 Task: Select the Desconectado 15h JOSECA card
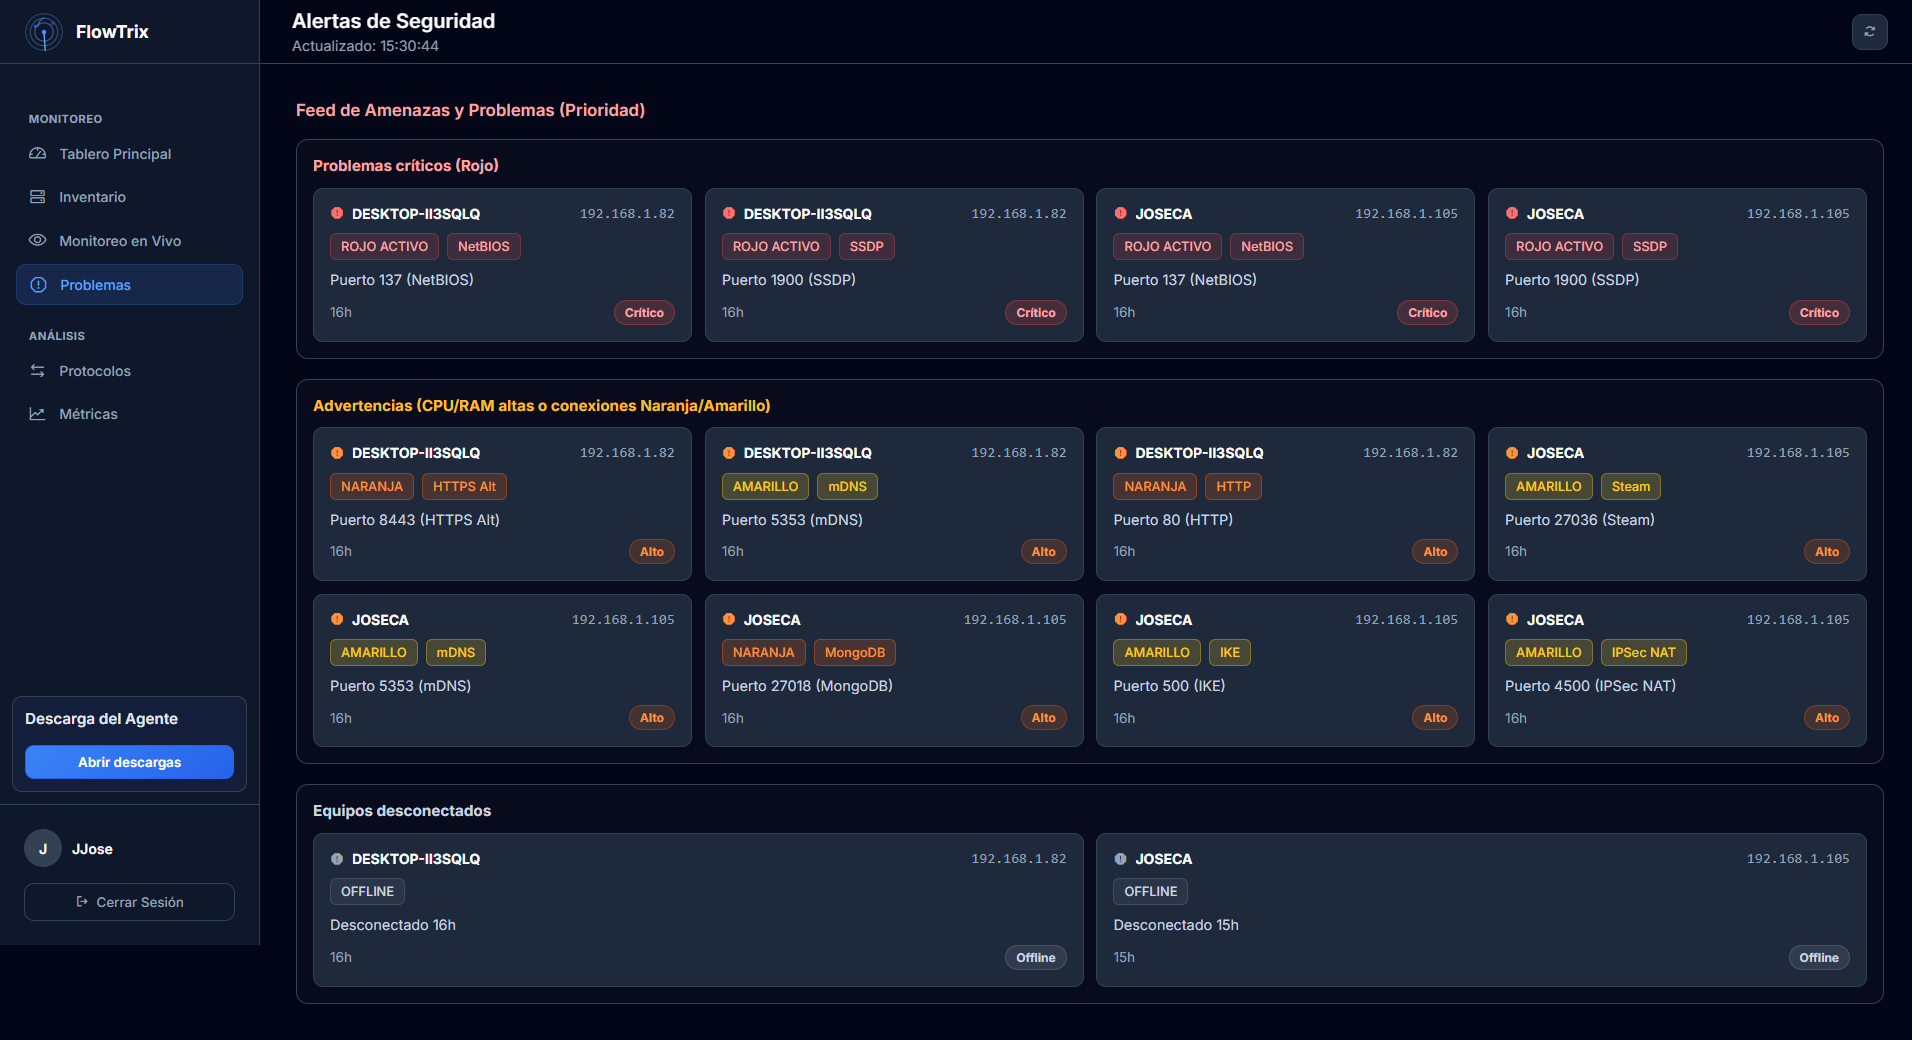click(1480, 910)
